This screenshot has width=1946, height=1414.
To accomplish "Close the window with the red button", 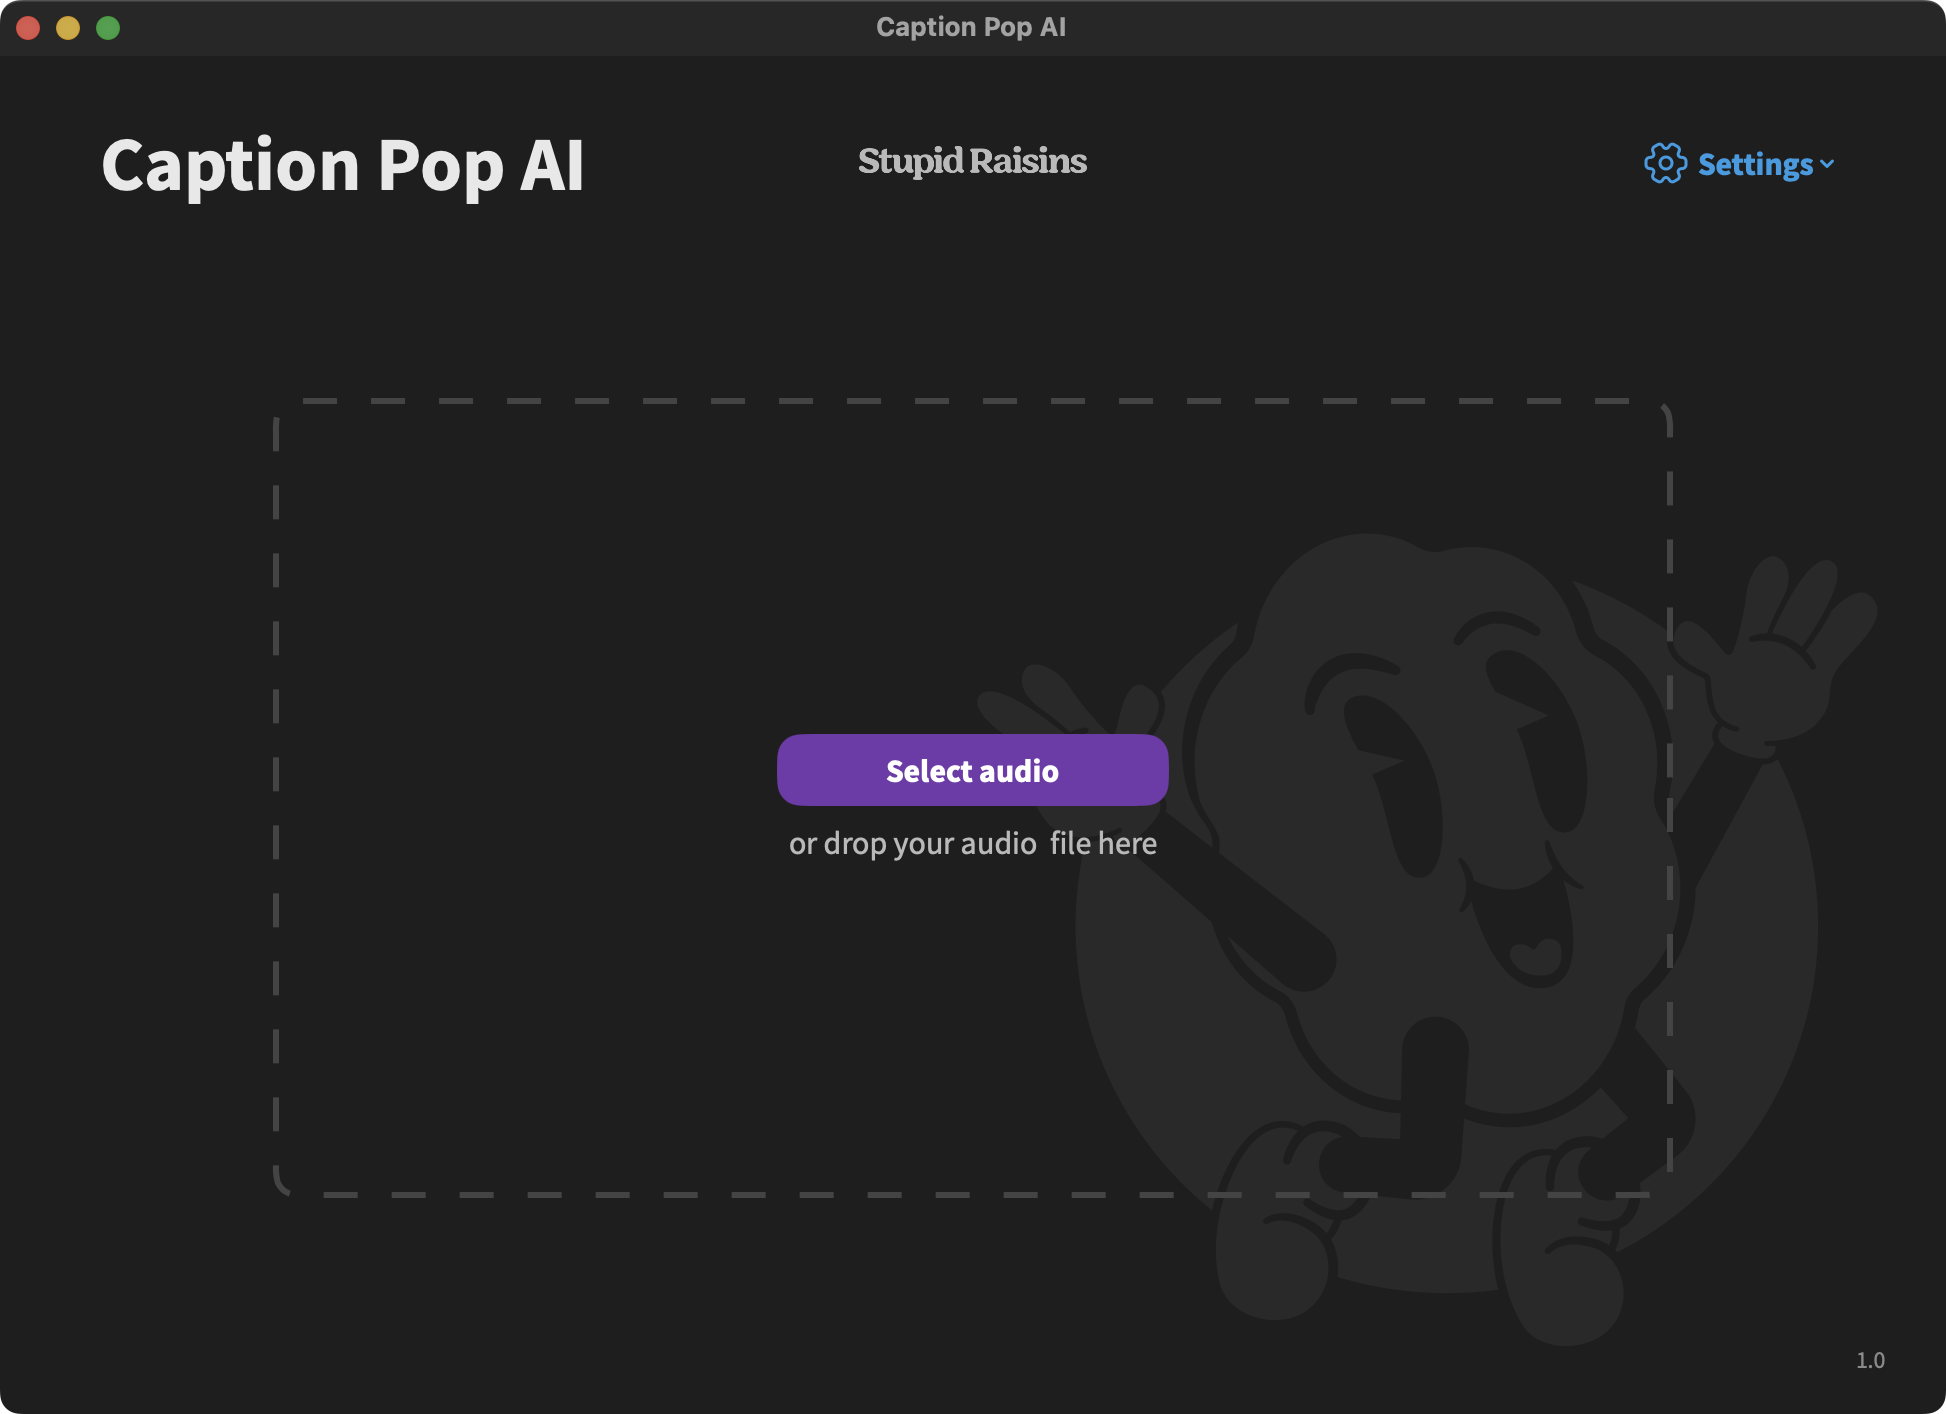I will (28, 28).
